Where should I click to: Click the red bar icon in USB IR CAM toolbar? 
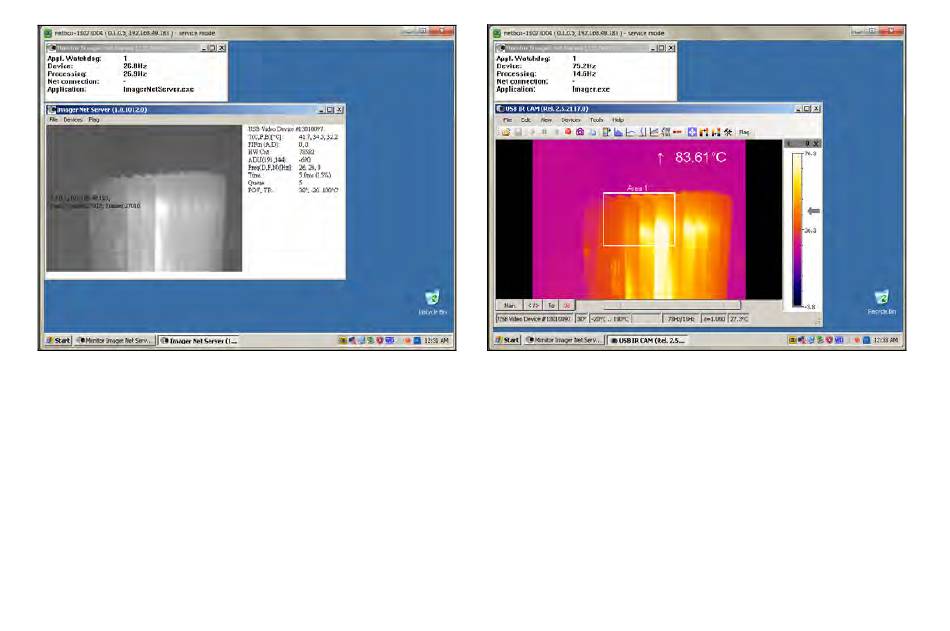pos(677,132)
